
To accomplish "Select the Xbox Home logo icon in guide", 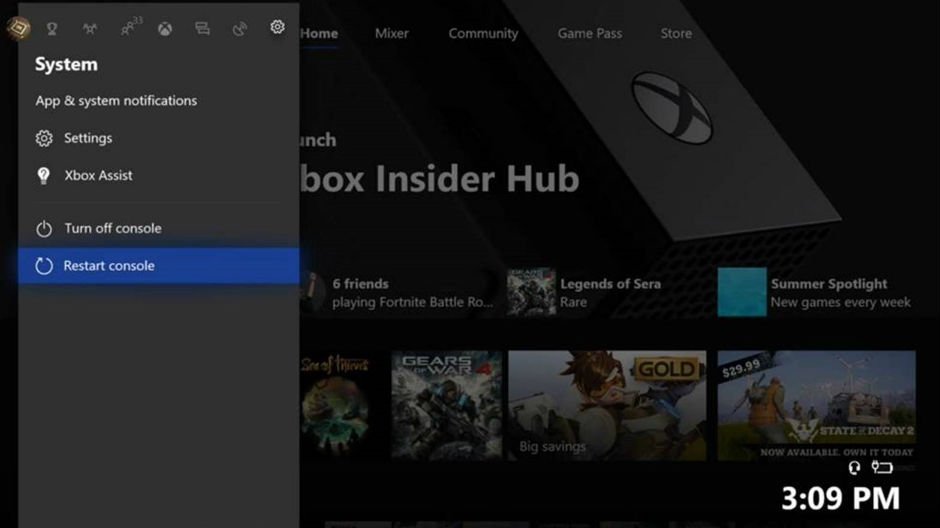I will coord(165,28).
